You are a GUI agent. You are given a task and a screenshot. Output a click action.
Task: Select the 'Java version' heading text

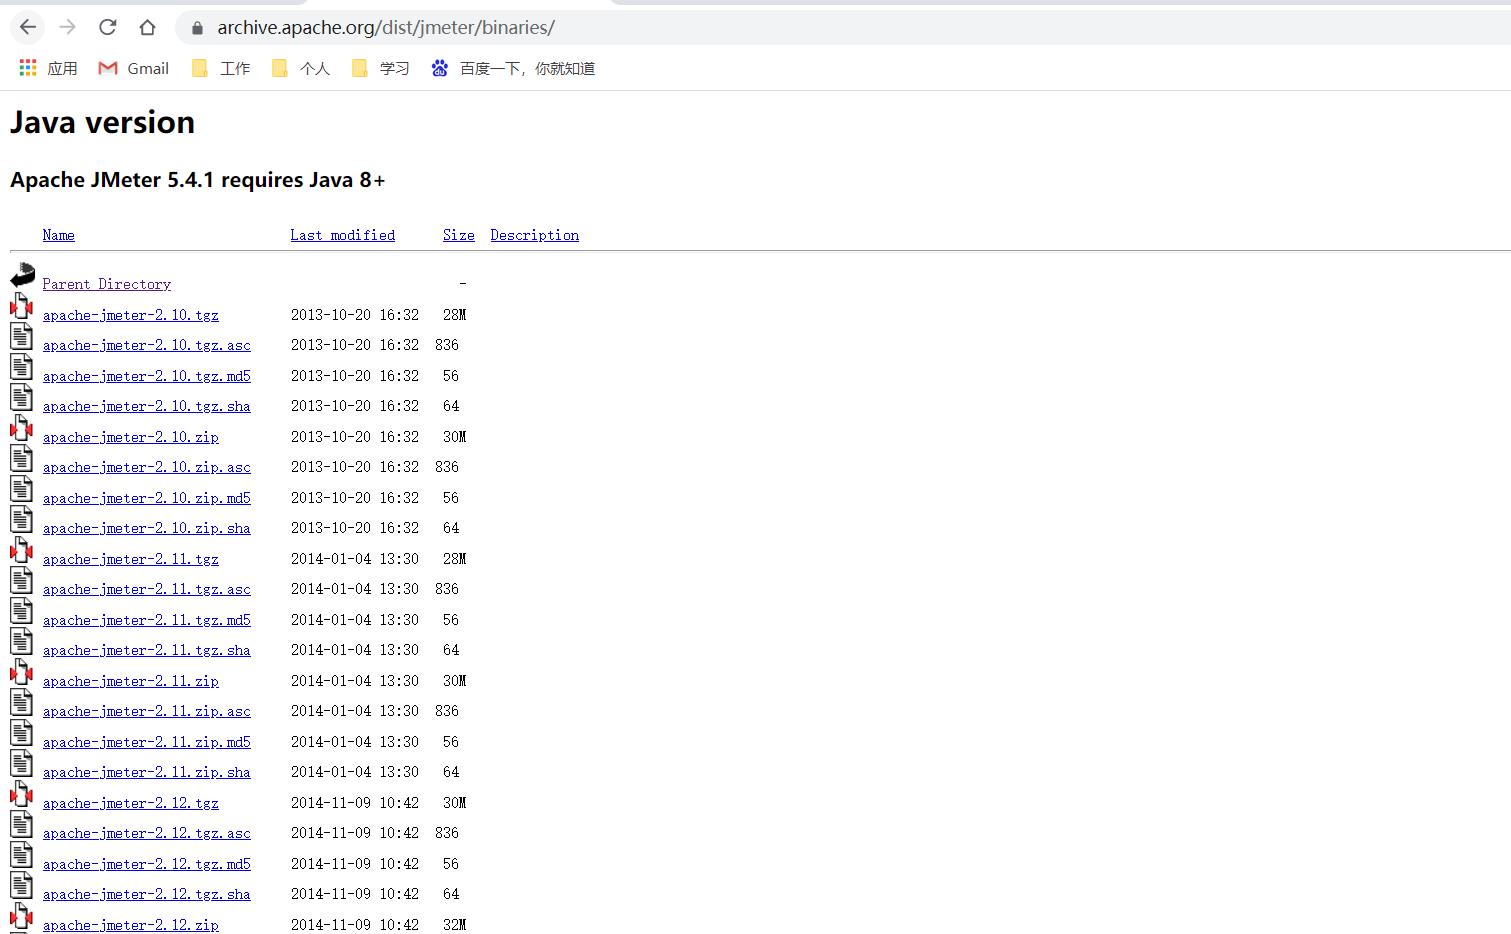tap(102, 122)
